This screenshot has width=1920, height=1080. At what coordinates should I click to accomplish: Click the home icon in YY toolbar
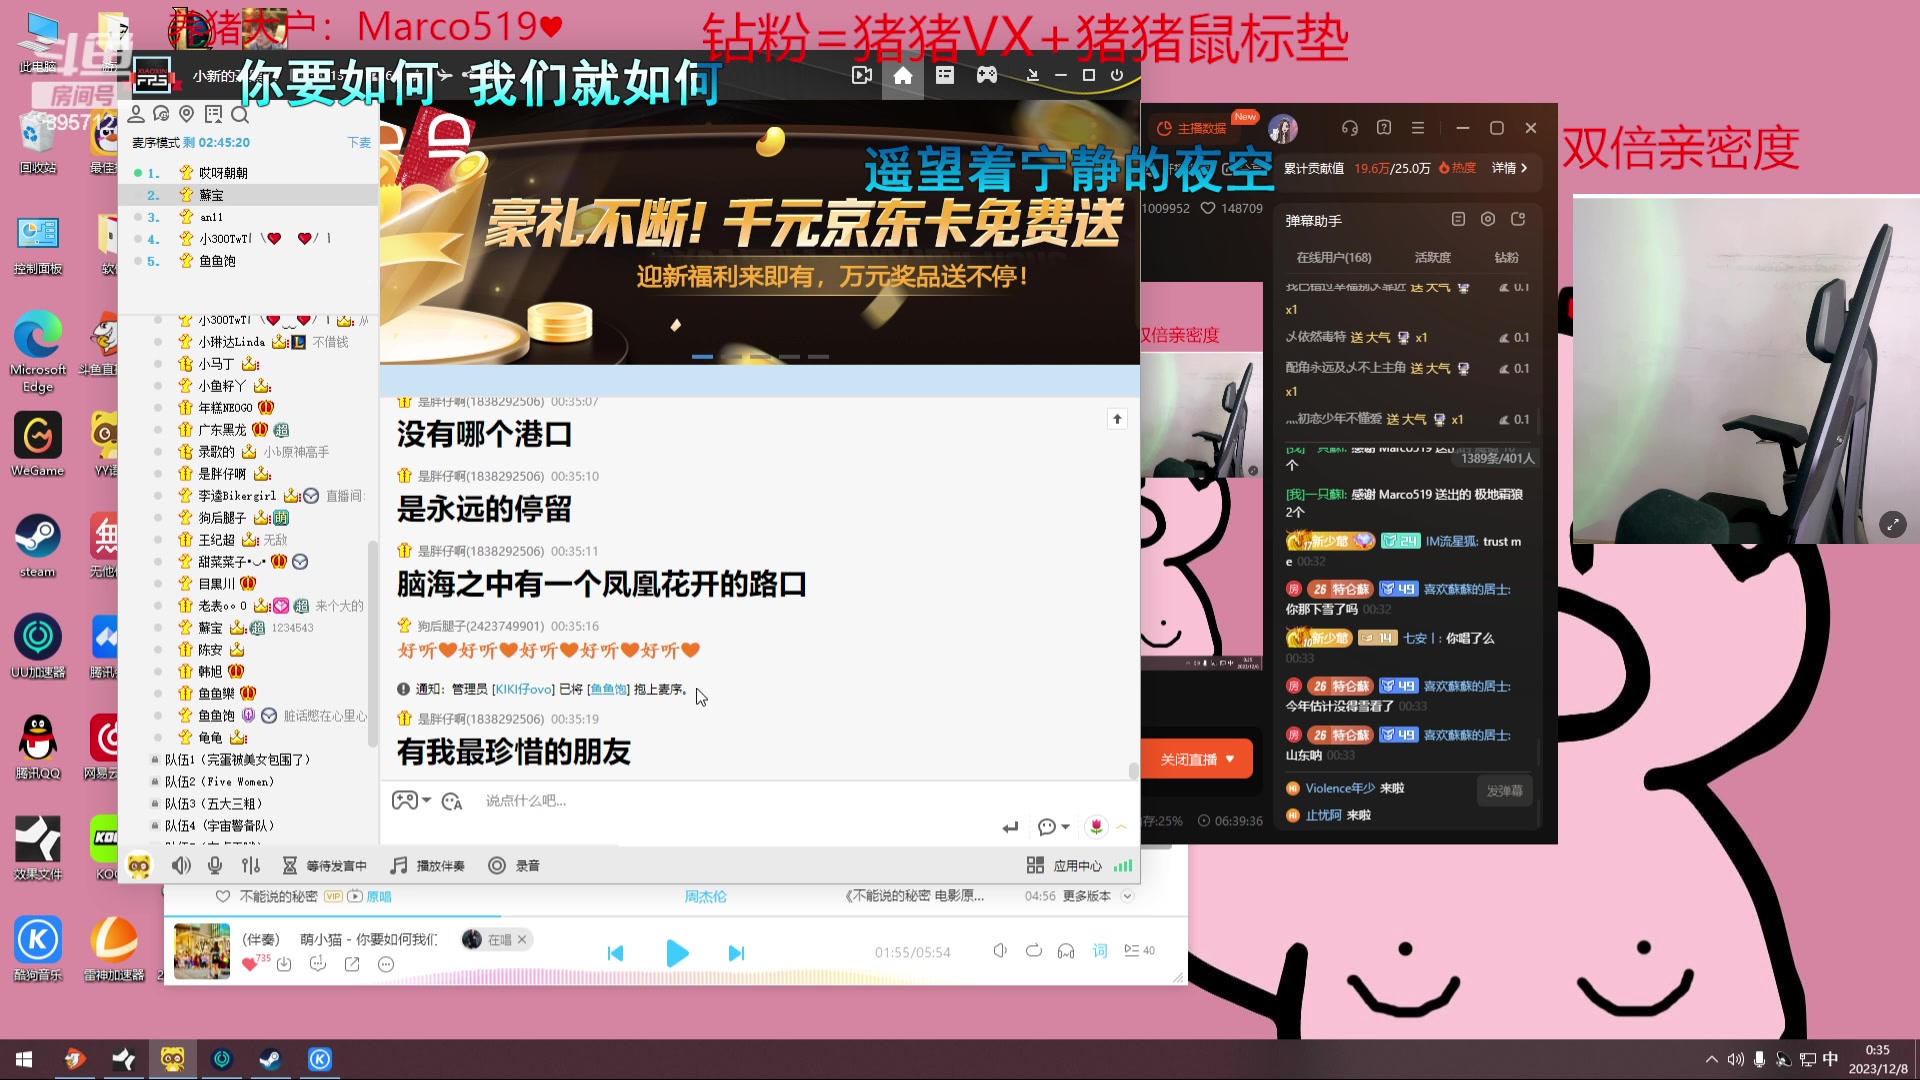(x=902, y=76)
